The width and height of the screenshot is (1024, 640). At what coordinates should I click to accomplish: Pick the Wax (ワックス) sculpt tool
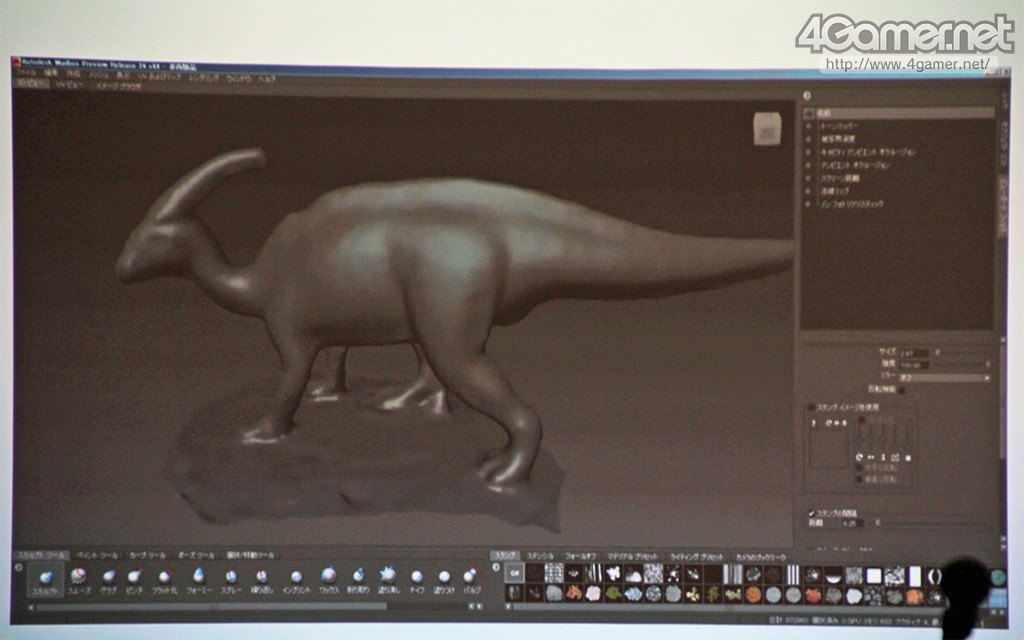coord(328,577)
